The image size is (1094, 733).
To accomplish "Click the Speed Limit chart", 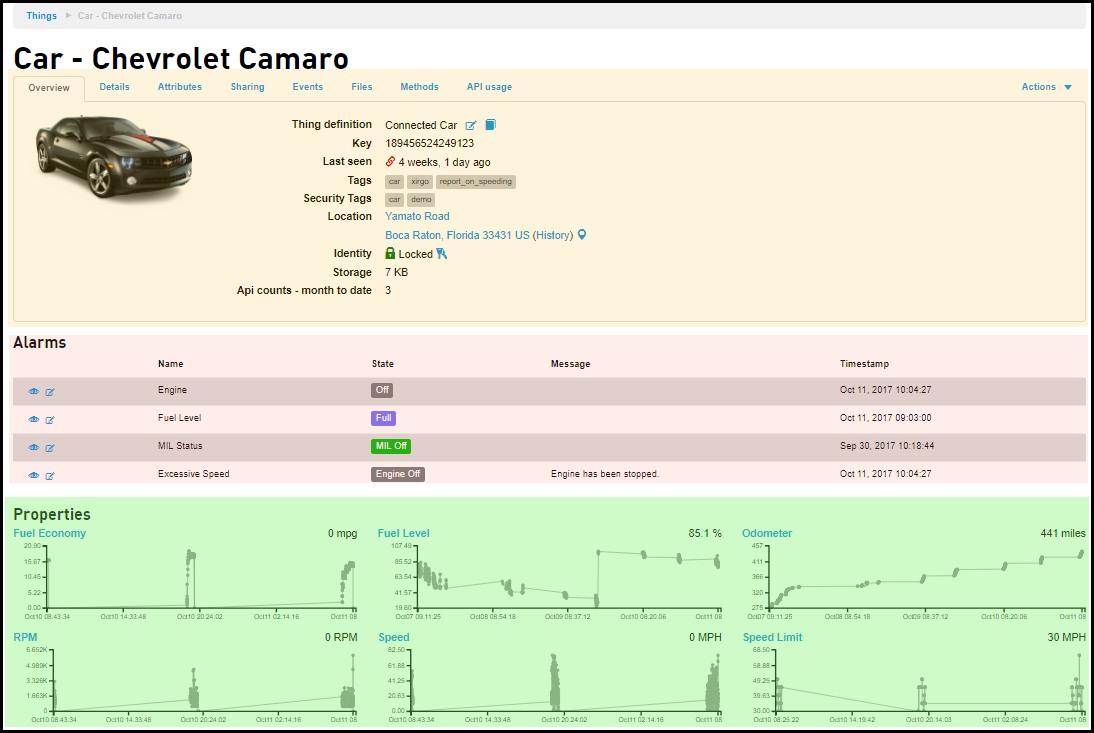I will 918,685.
